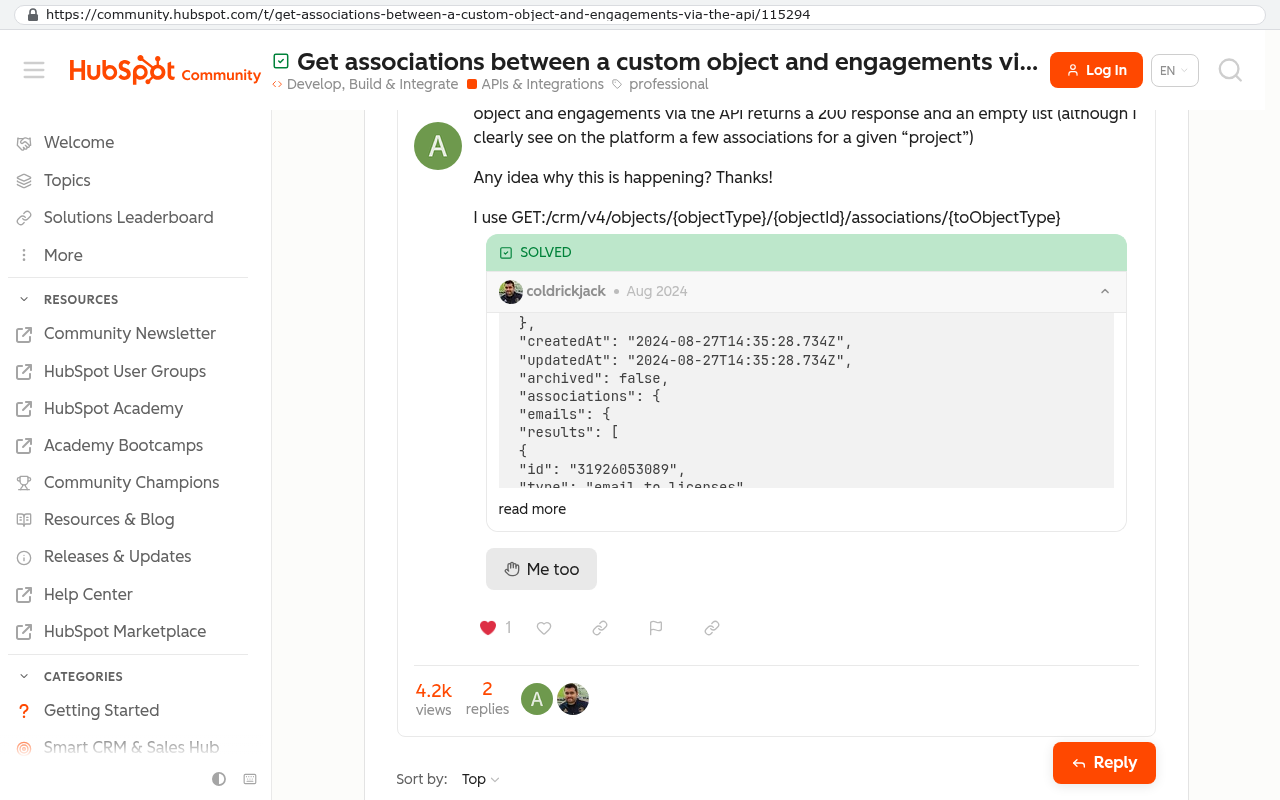Viewport: 1280px width, 800px height.
Task: Open the EN language dropdown
Action: [1175, 71]
